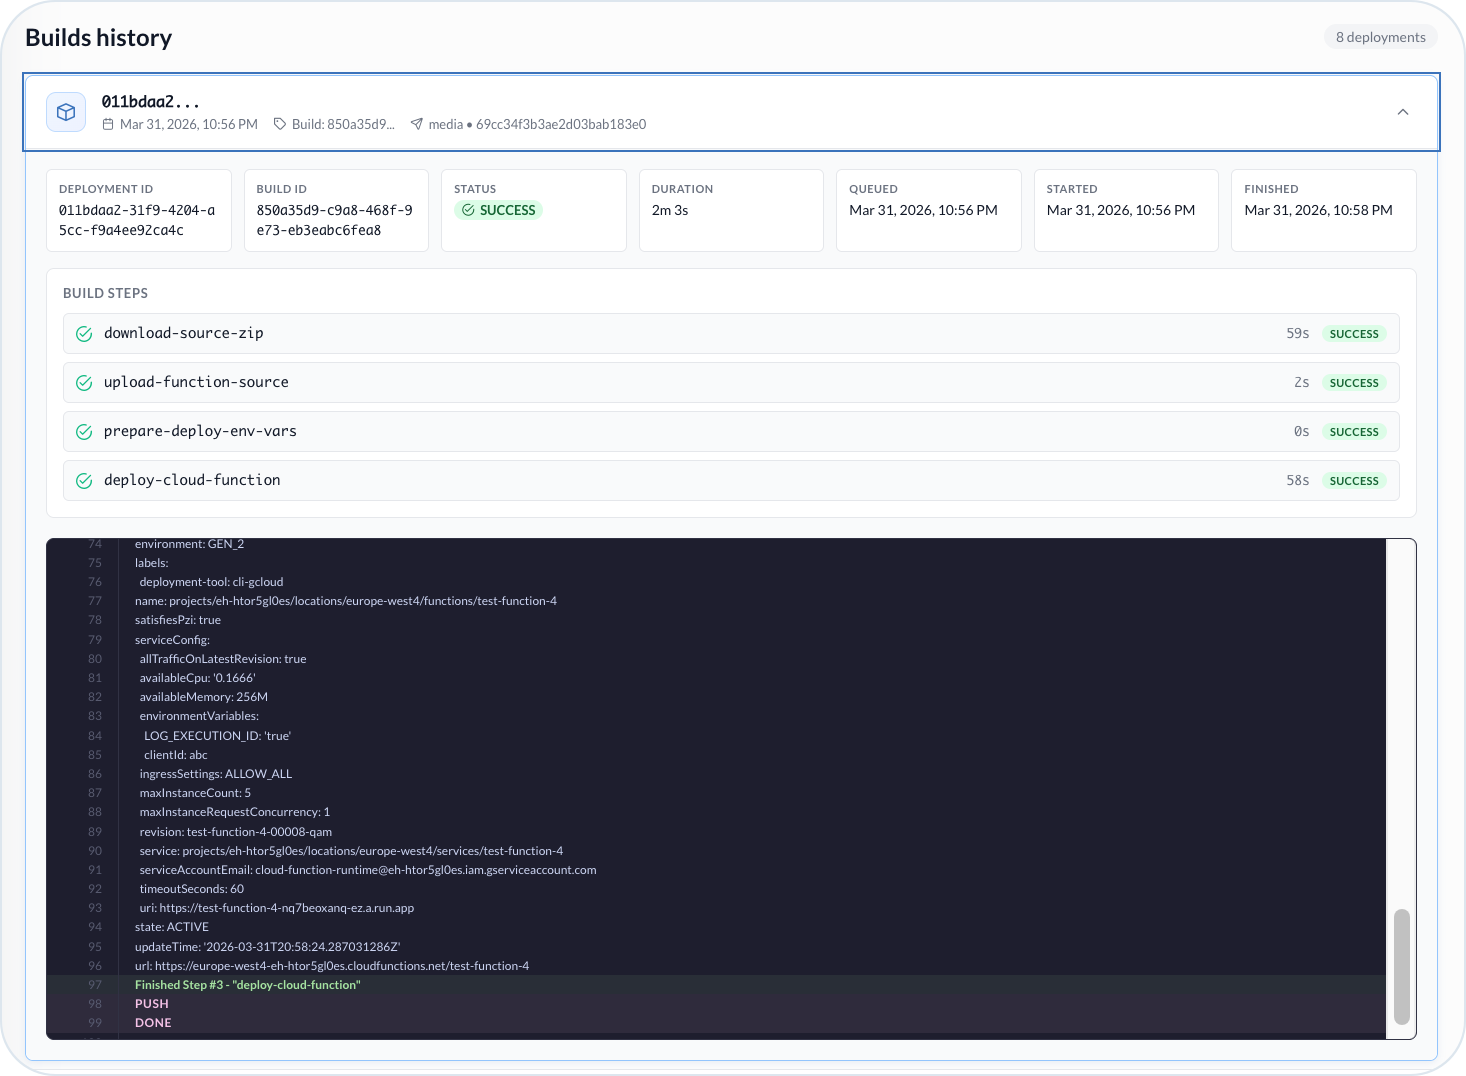Click the 58s duration on deploy-cloud-function
The image size is (1466, 1076).
point(1297,481)
